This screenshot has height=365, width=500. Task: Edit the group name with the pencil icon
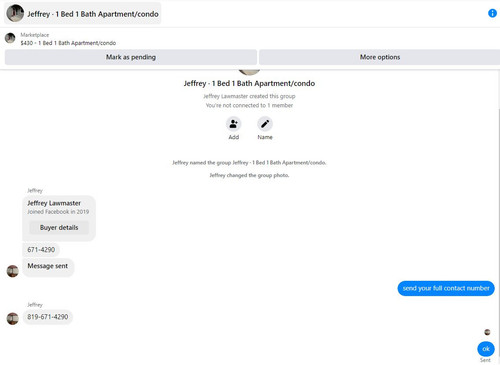tap(265, 124)
